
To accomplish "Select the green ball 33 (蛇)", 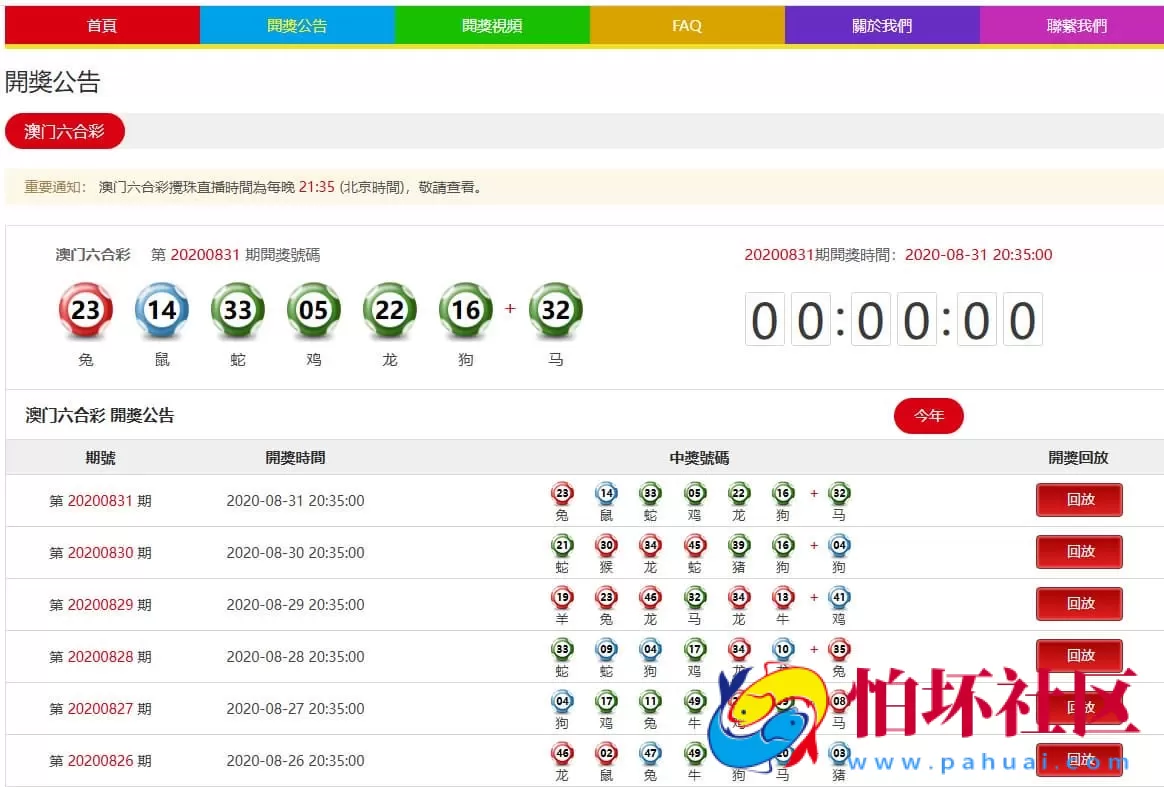I will (238, 309).
